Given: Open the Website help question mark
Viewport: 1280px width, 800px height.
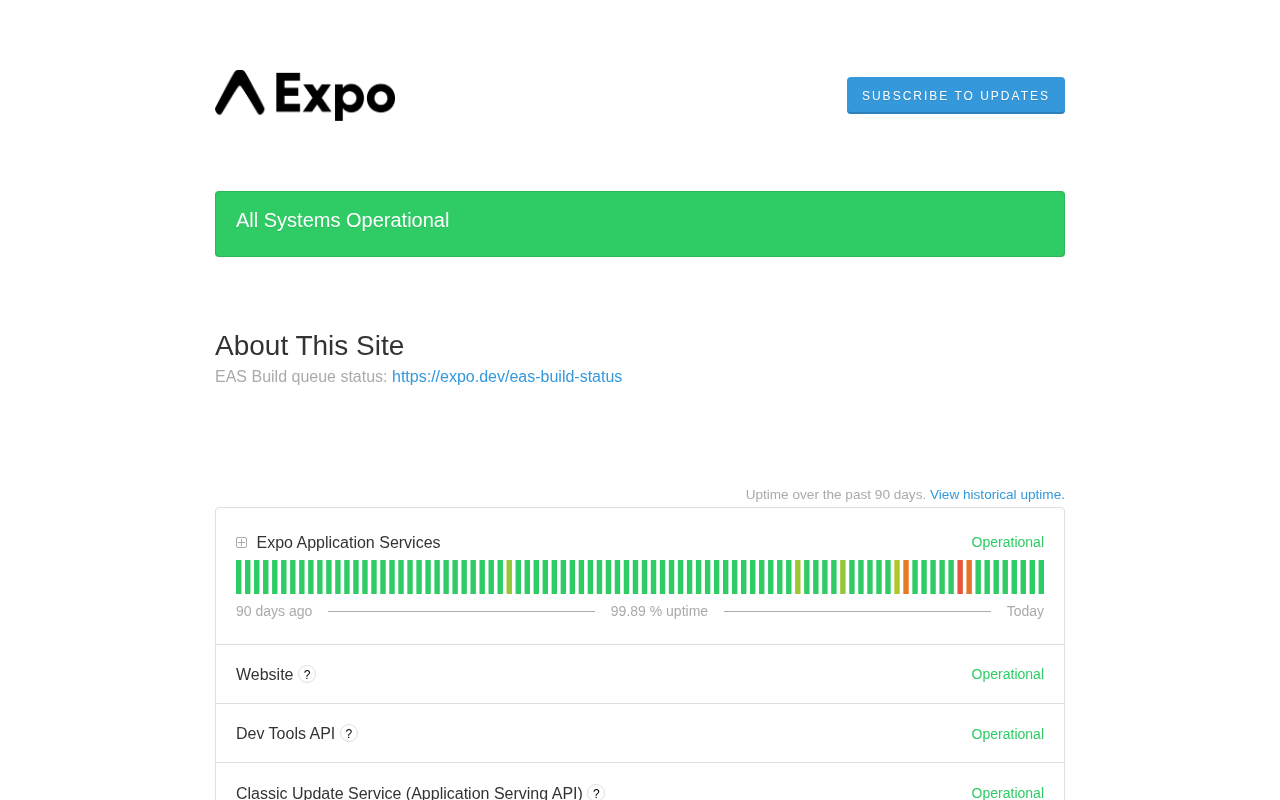Looking at the screenshot, I should point(307,675).
